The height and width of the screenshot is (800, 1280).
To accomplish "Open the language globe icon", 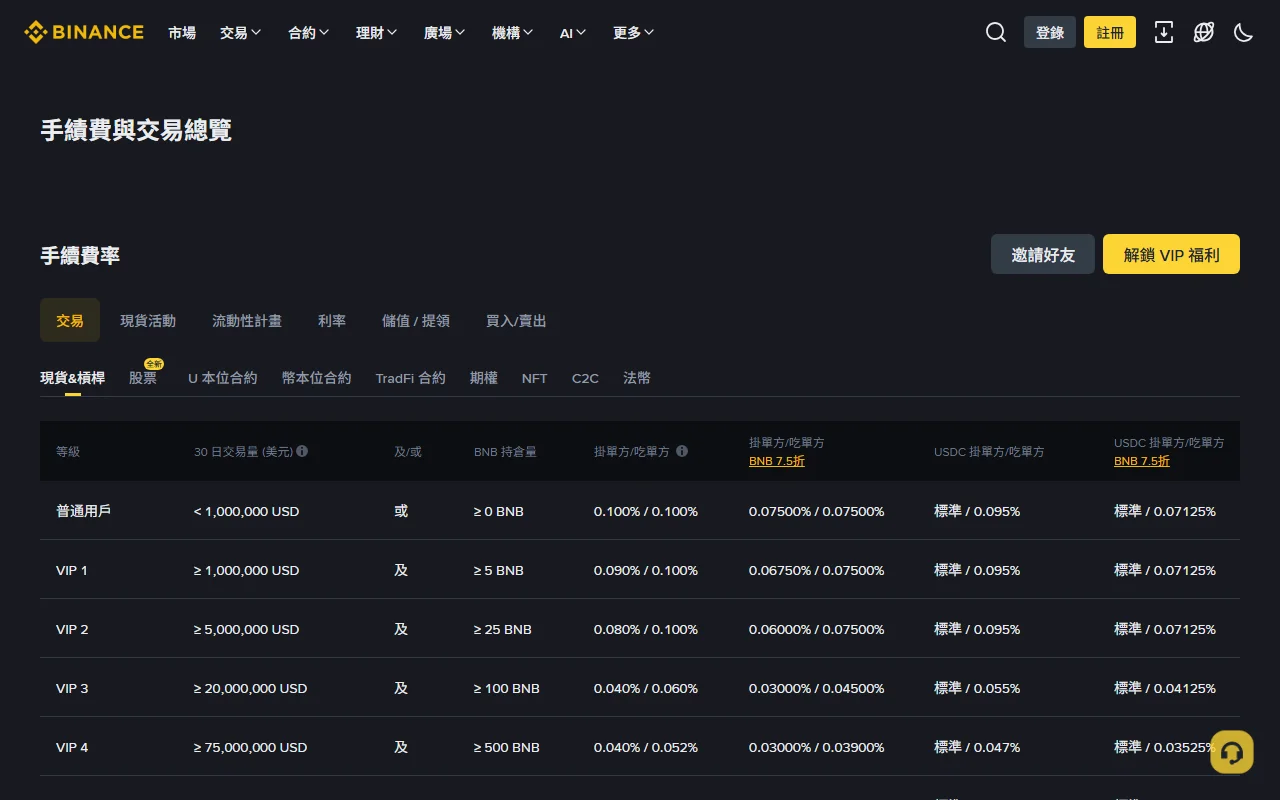I will point(1204,32).
